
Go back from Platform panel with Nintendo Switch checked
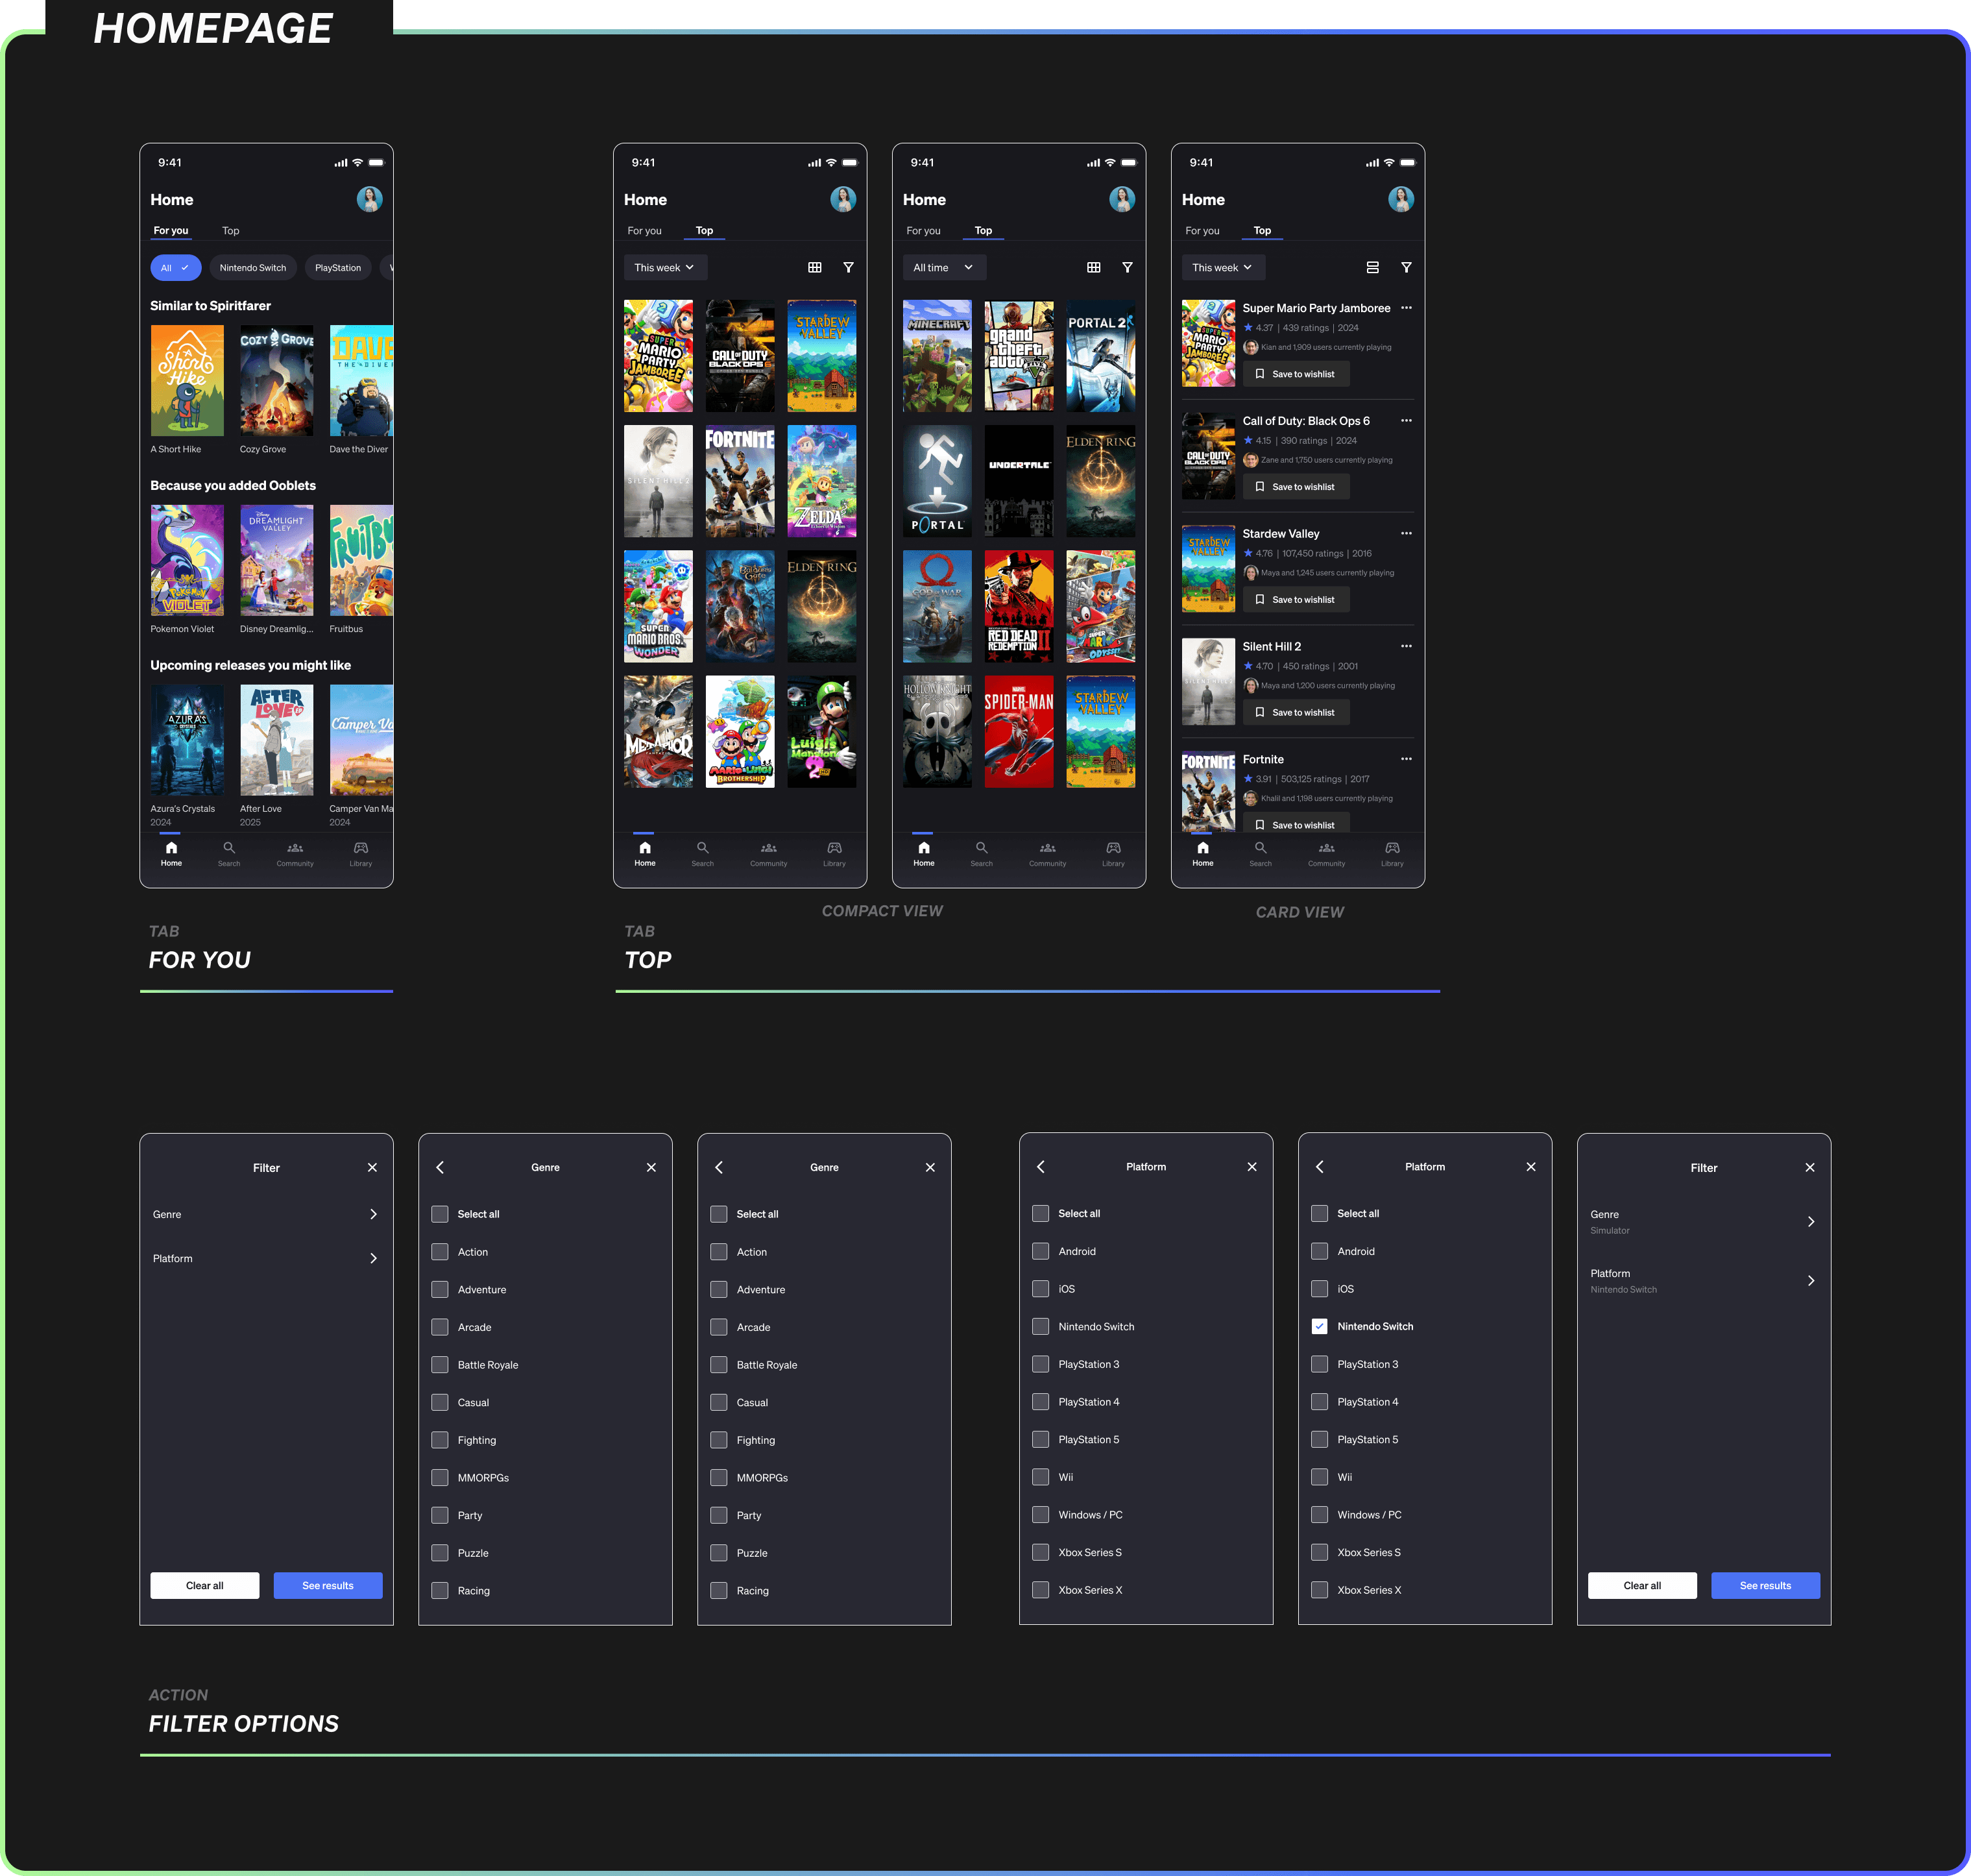[x=1320, y=1167]
